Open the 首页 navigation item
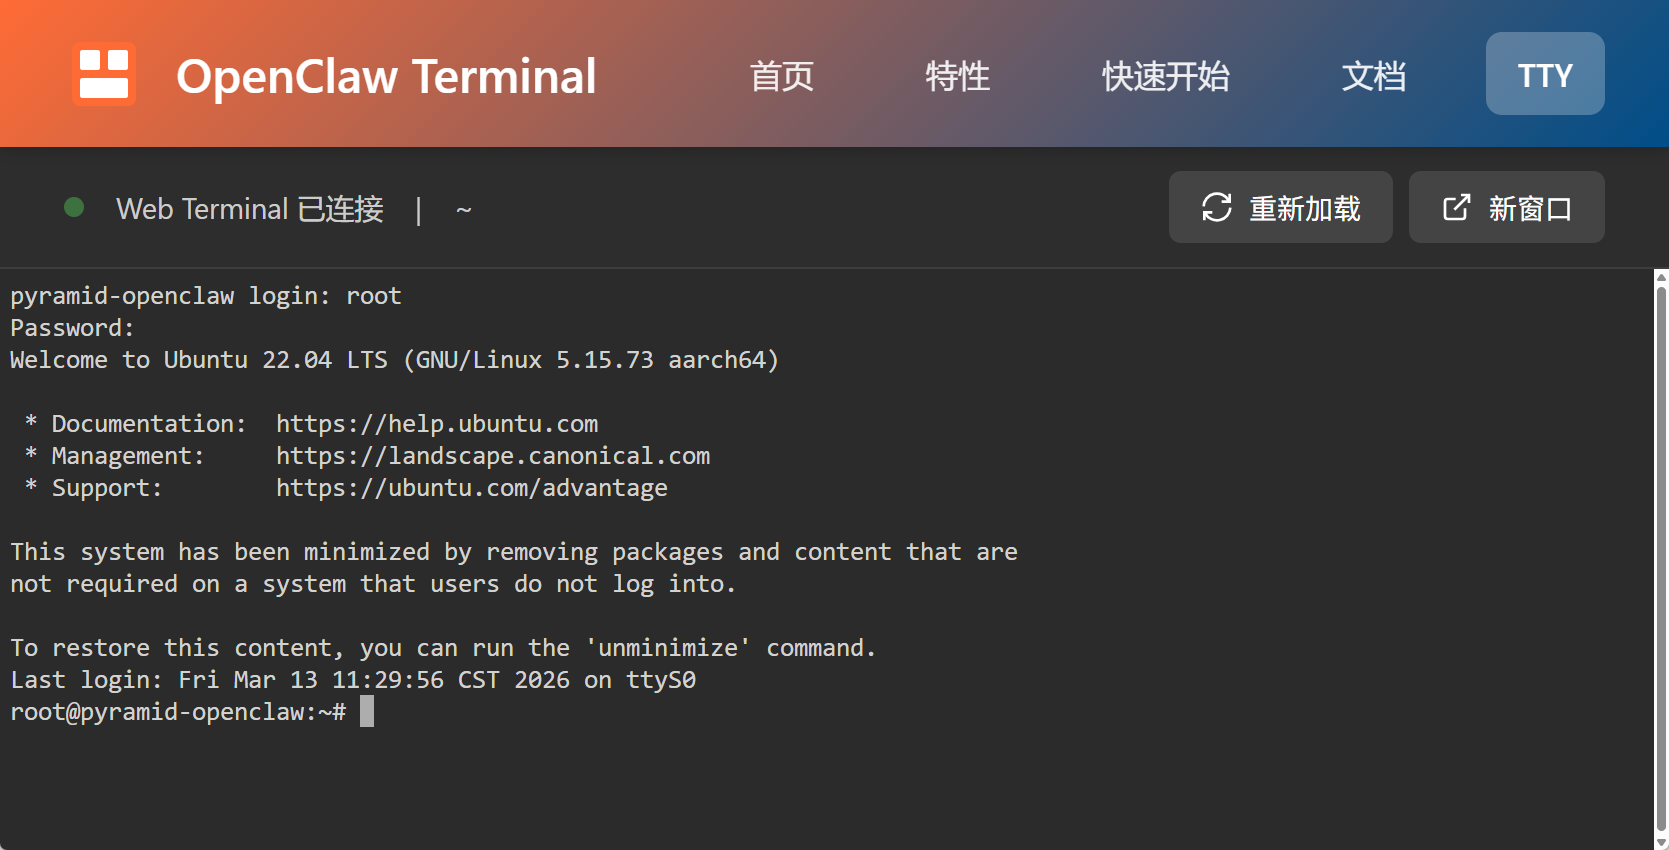1669x850 pixels. click(782, 76)
